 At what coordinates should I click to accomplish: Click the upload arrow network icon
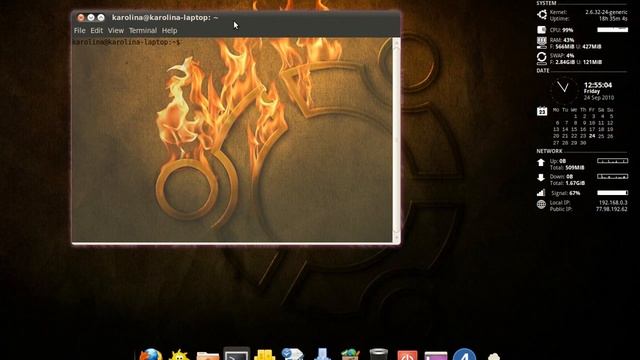click(541, 162)
